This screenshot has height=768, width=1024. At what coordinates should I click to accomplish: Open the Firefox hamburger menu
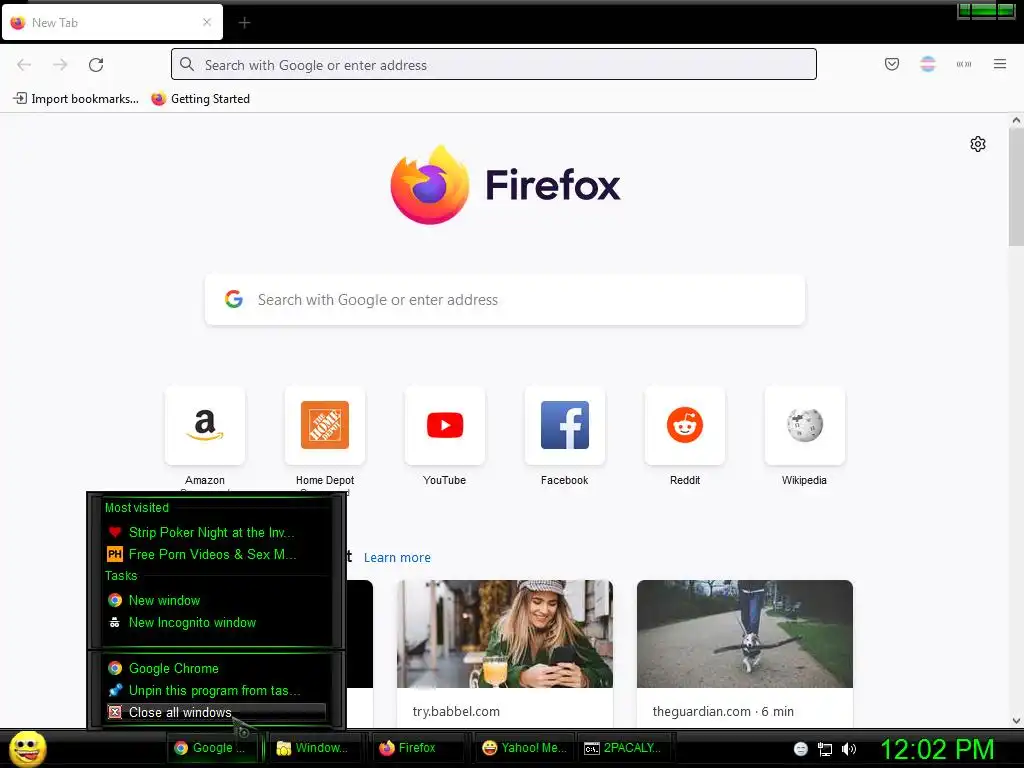[x=1000, y=64]
